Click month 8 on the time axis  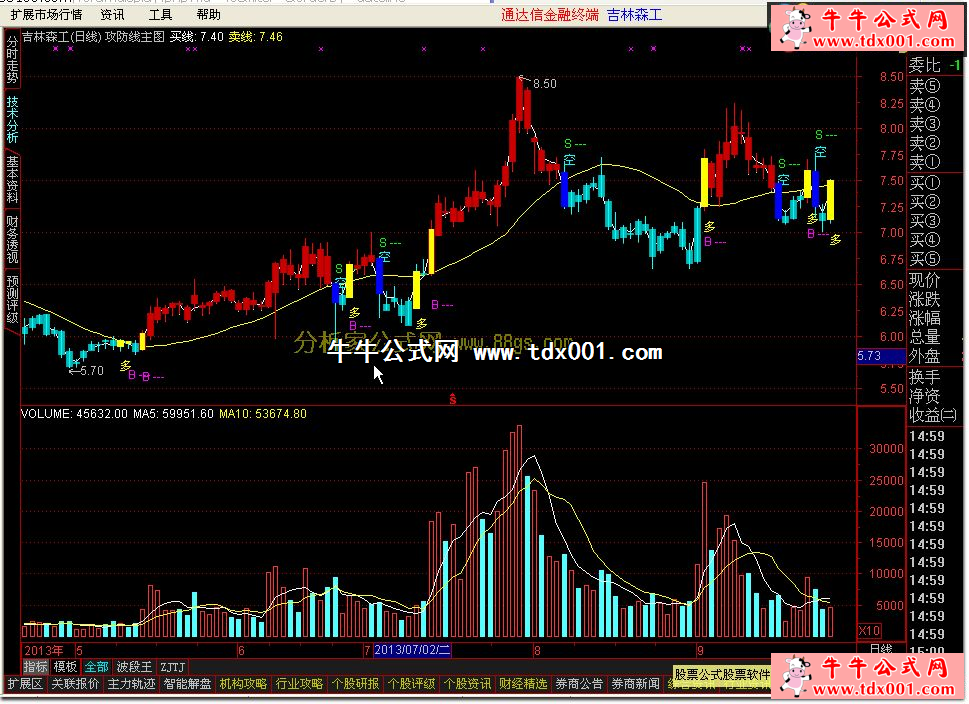point(537,650)
